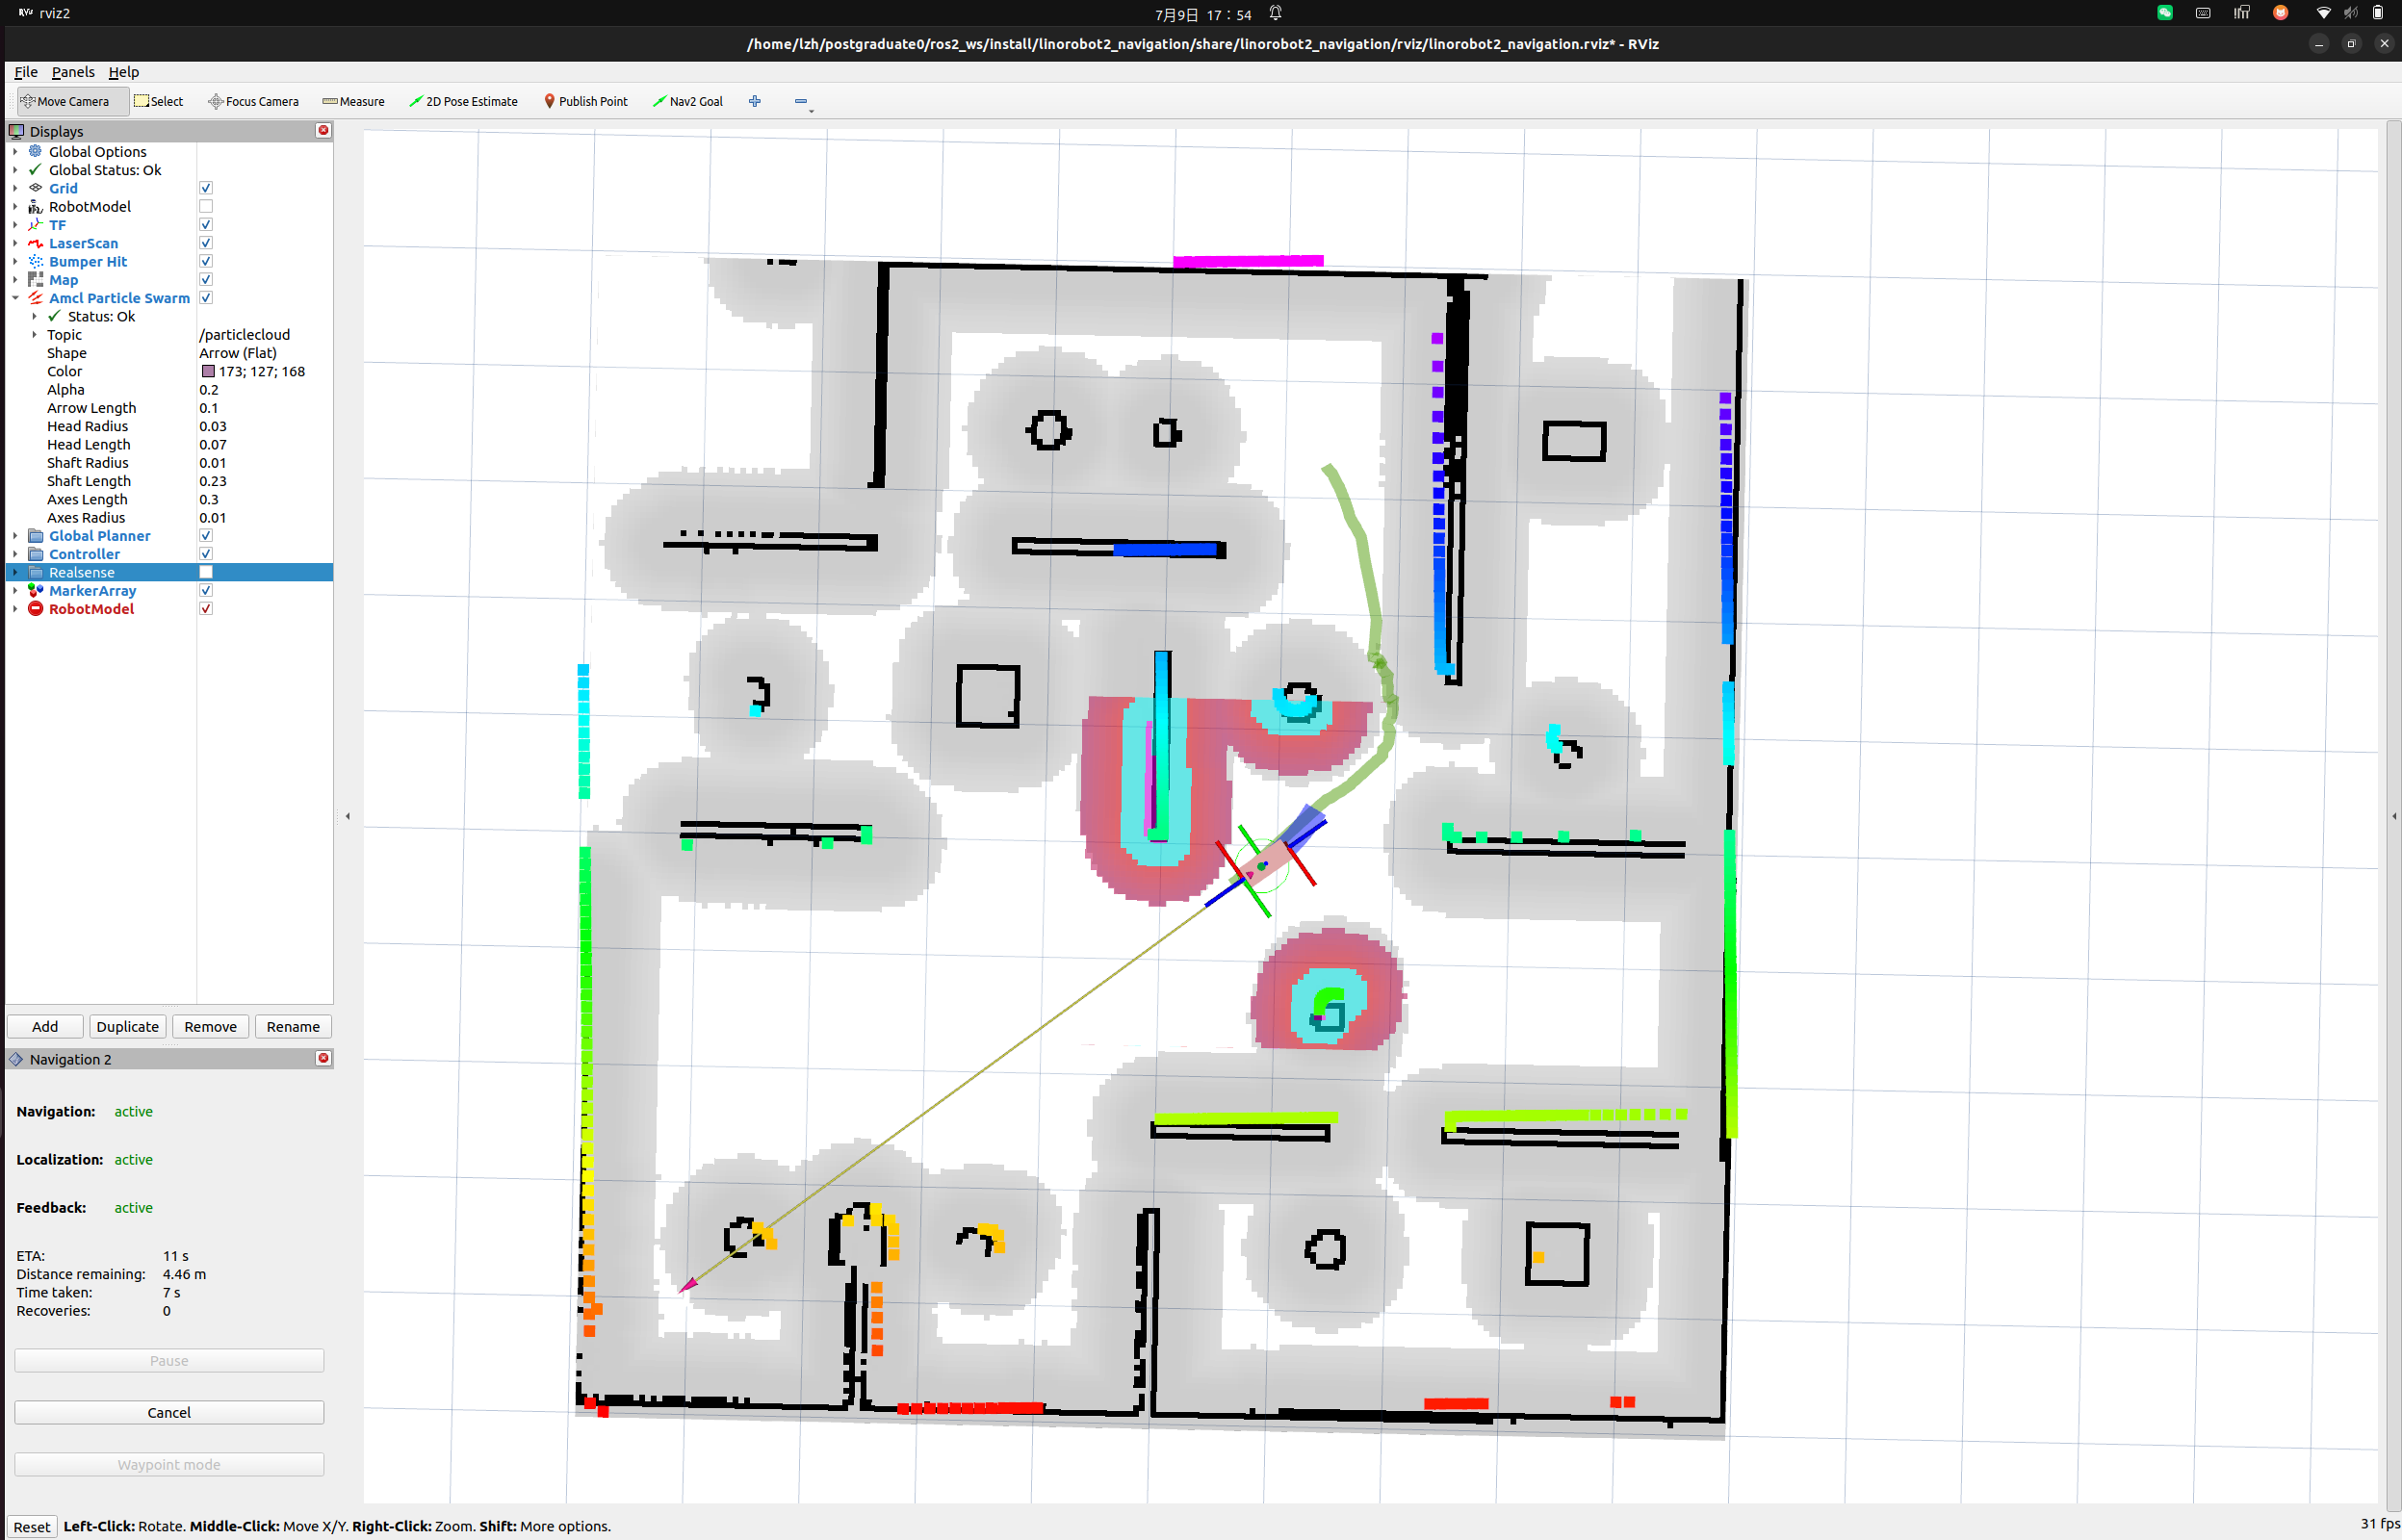2402x1540 pixels.
Task: Open the Panels menu
Action: click(x=73, y=72)
